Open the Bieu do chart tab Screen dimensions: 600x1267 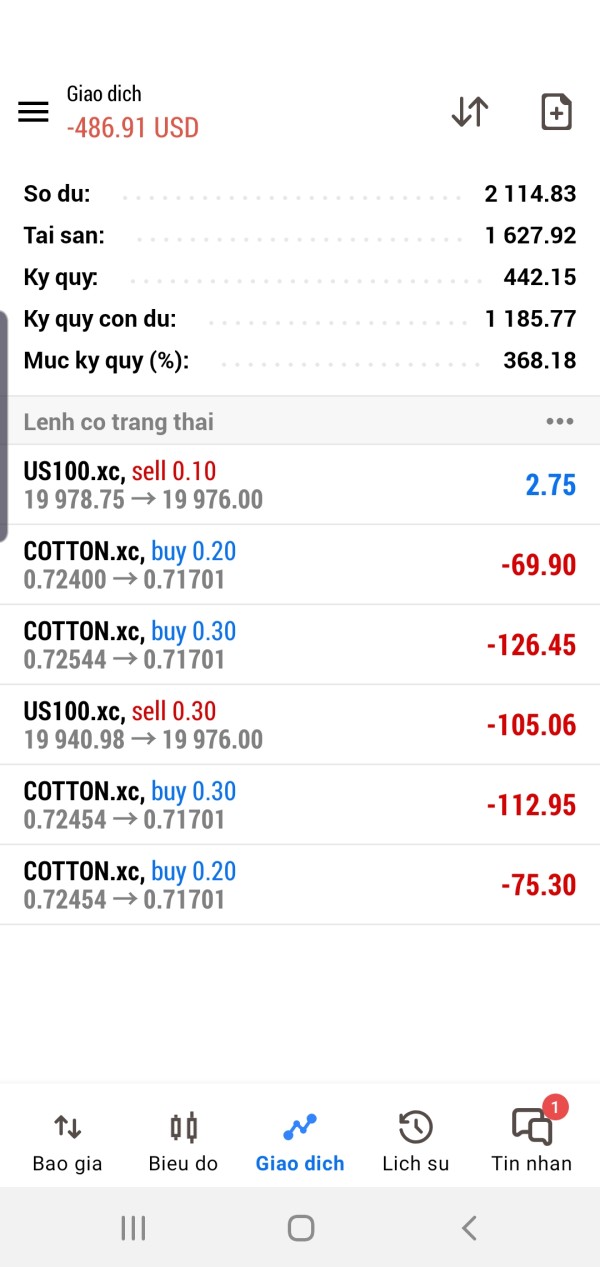[183, 1141]
